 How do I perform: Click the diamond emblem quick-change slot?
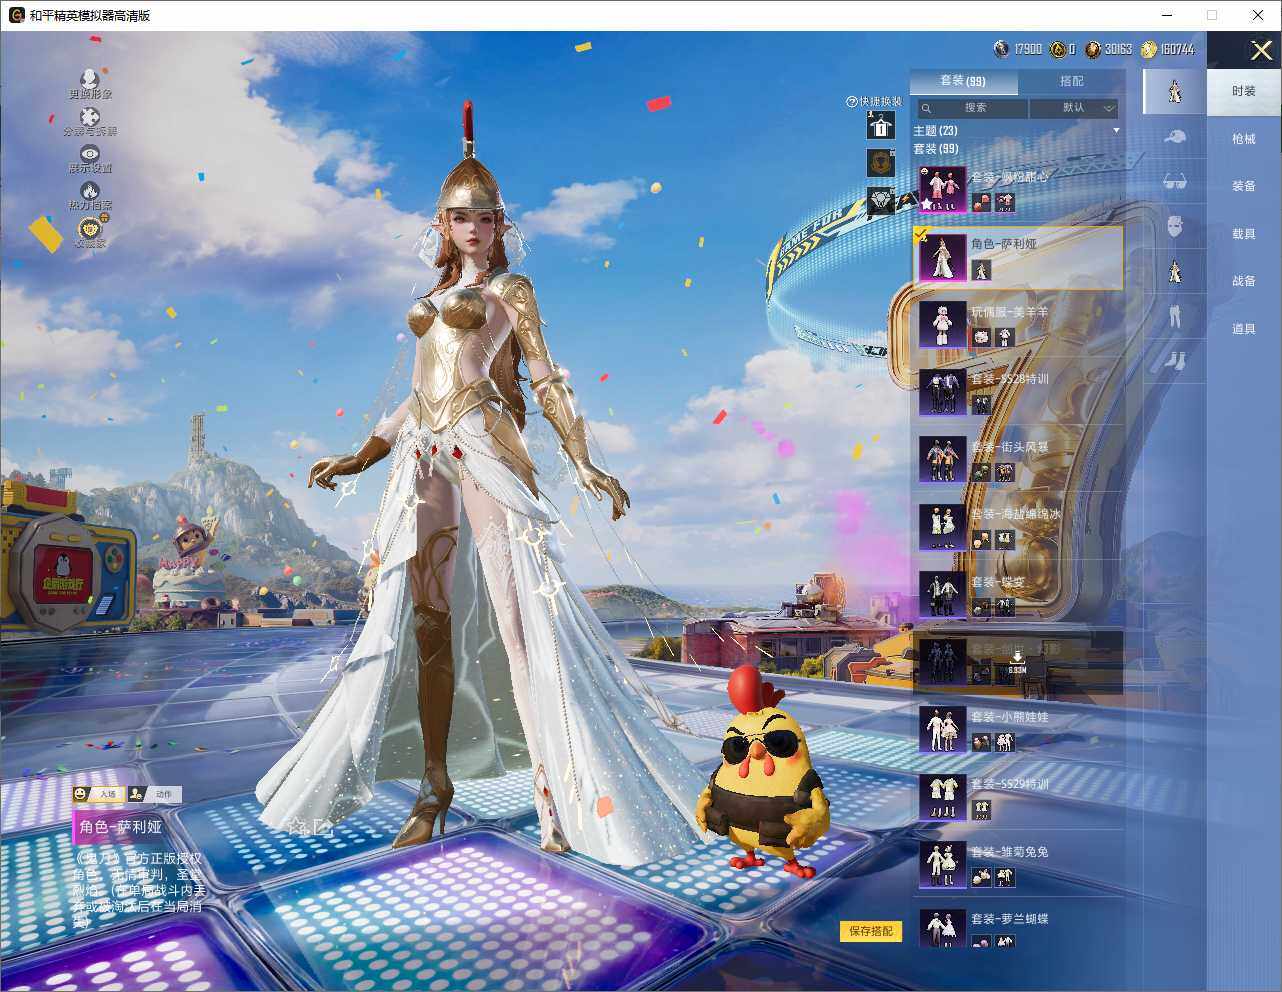[x=880, y=201]
